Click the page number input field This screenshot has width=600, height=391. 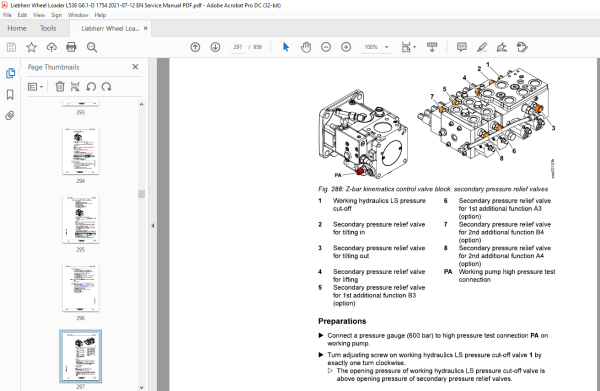238,47
